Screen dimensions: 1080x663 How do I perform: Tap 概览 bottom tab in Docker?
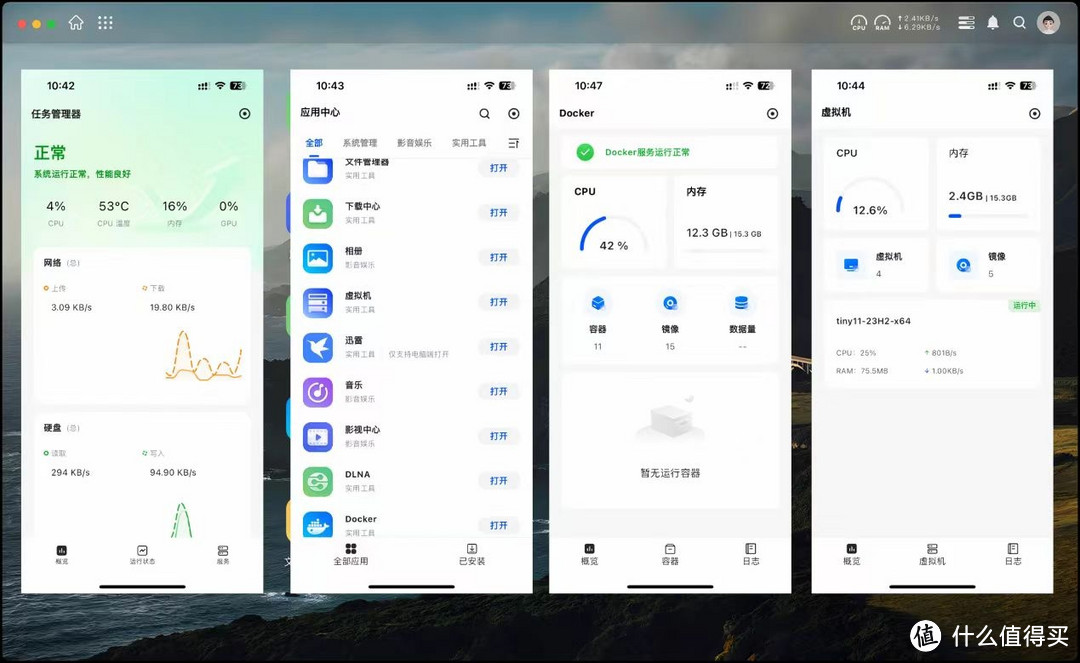click(x=590, y=554)
